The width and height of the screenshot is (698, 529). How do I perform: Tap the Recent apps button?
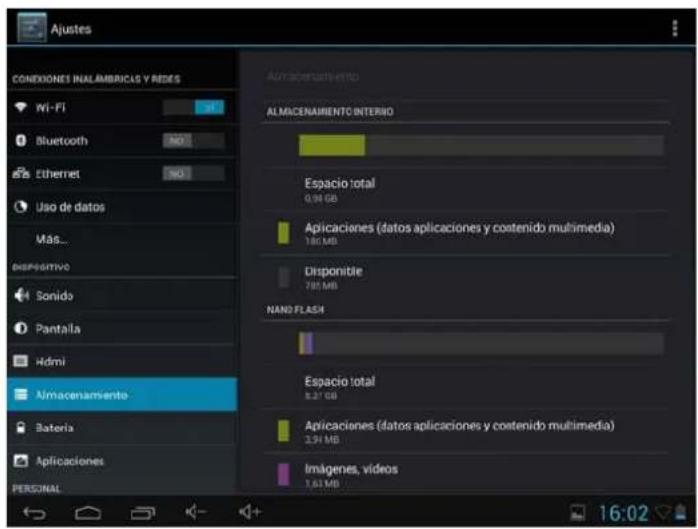pyautogui.click(x=142, y=513)
